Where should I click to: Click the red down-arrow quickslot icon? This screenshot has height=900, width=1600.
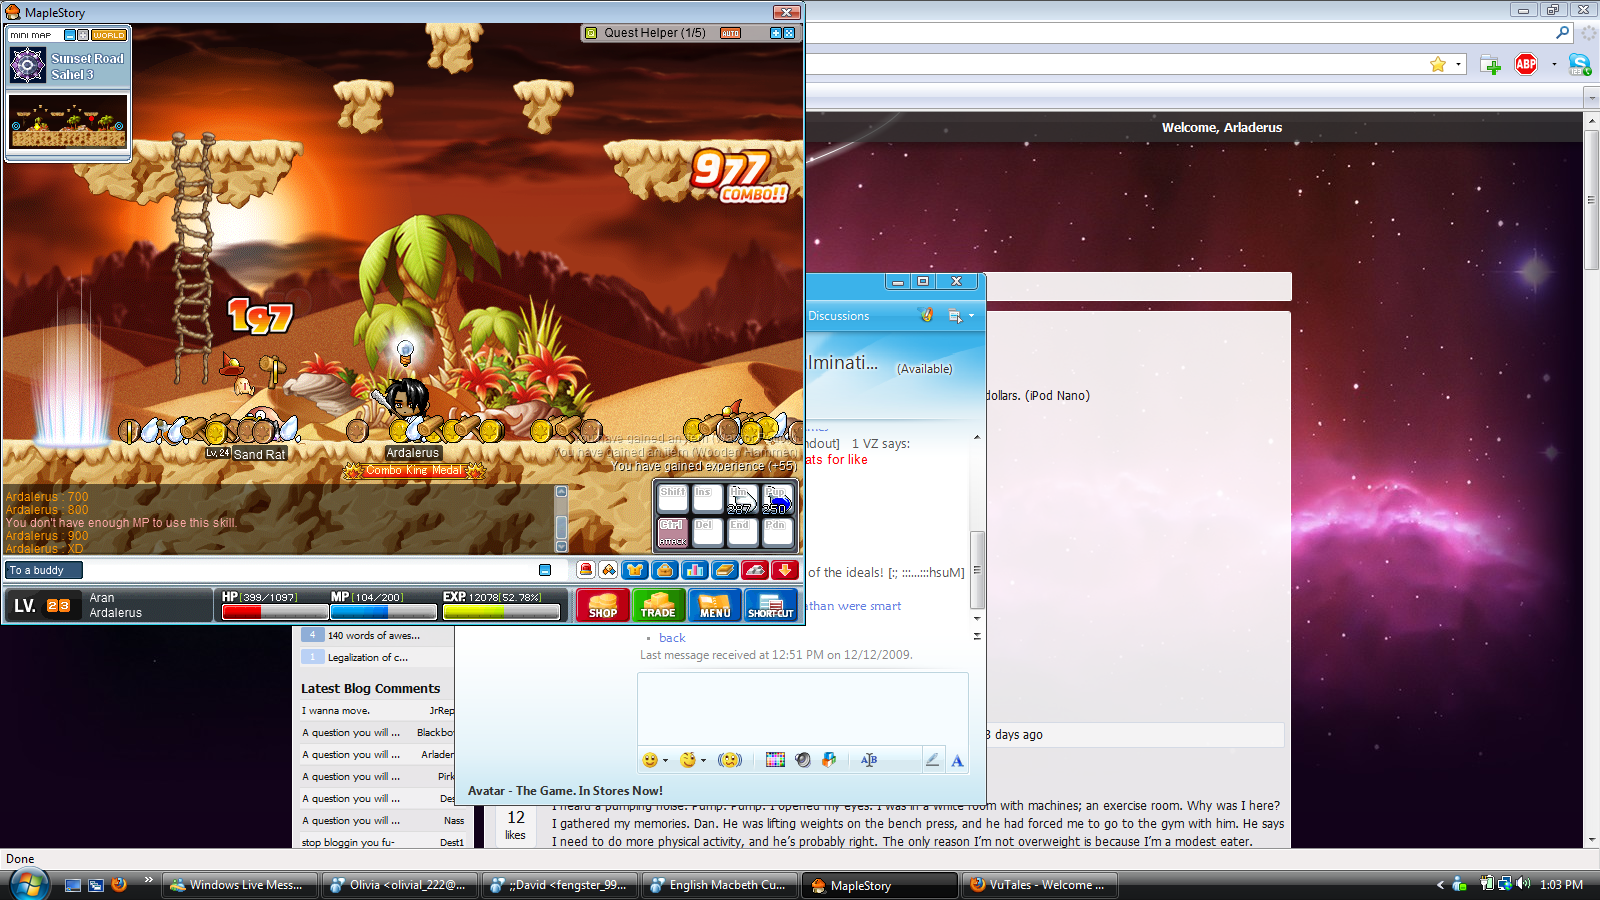pos(785,570)
